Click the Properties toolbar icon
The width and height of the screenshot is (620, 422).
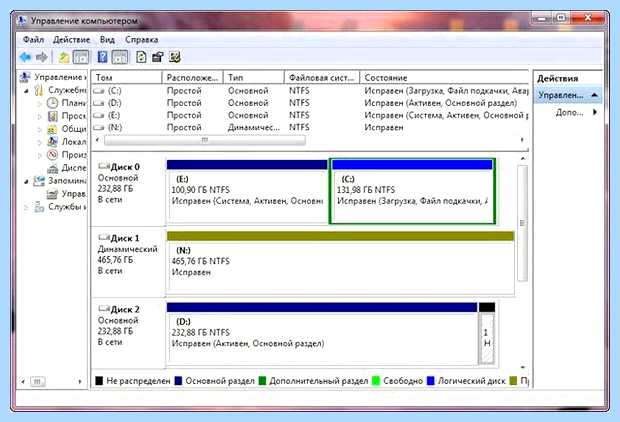click(158, 57)
